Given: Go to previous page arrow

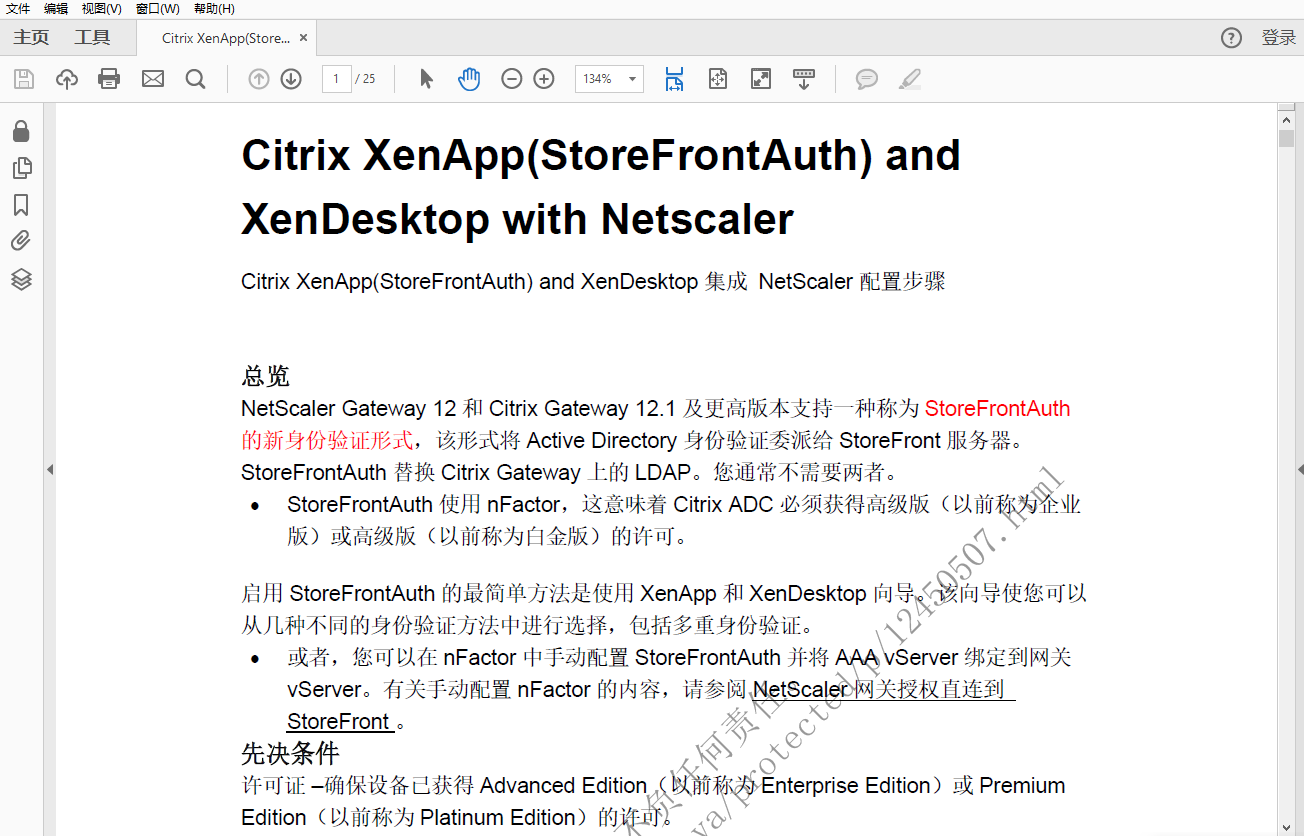Looking at the screenshot, I should tap(259, 79).
